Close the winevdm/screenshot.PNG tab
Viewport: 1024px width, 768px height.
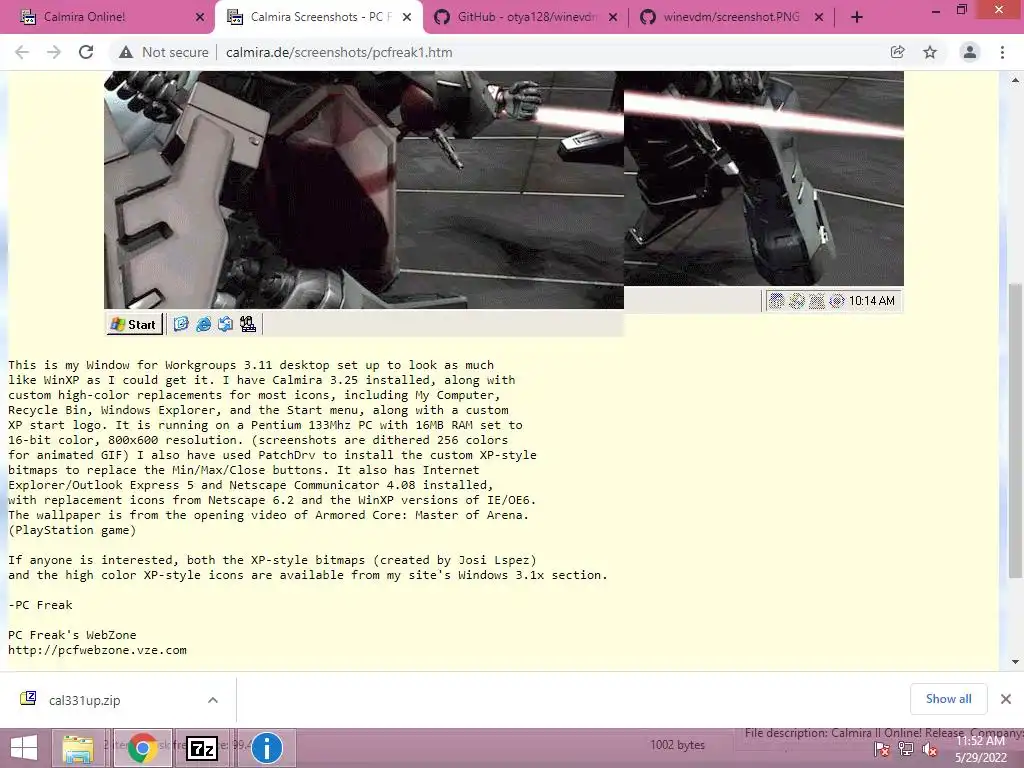point(818,18)
